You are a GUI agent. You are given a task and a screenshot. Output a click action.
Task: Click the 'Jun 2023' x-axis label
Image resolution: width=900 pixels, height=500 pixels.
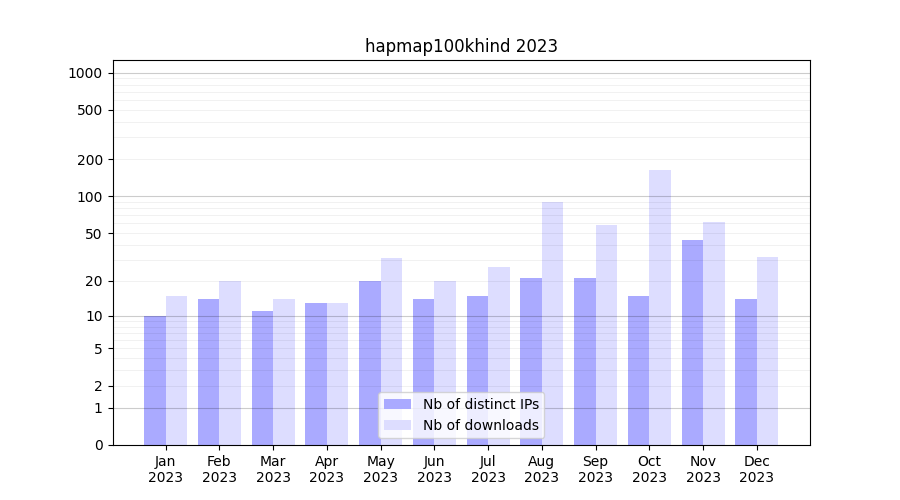[434, 469]
